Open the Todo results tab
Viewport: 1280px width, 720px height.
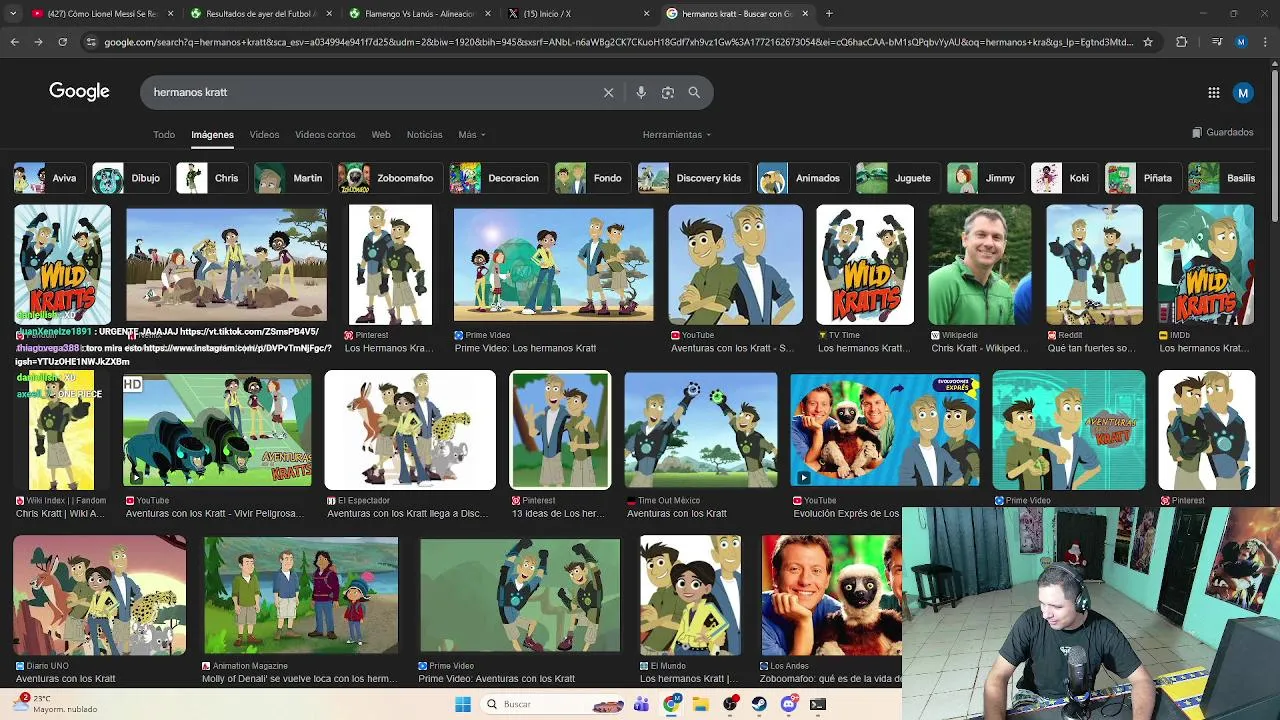click(x=164, y=134)
